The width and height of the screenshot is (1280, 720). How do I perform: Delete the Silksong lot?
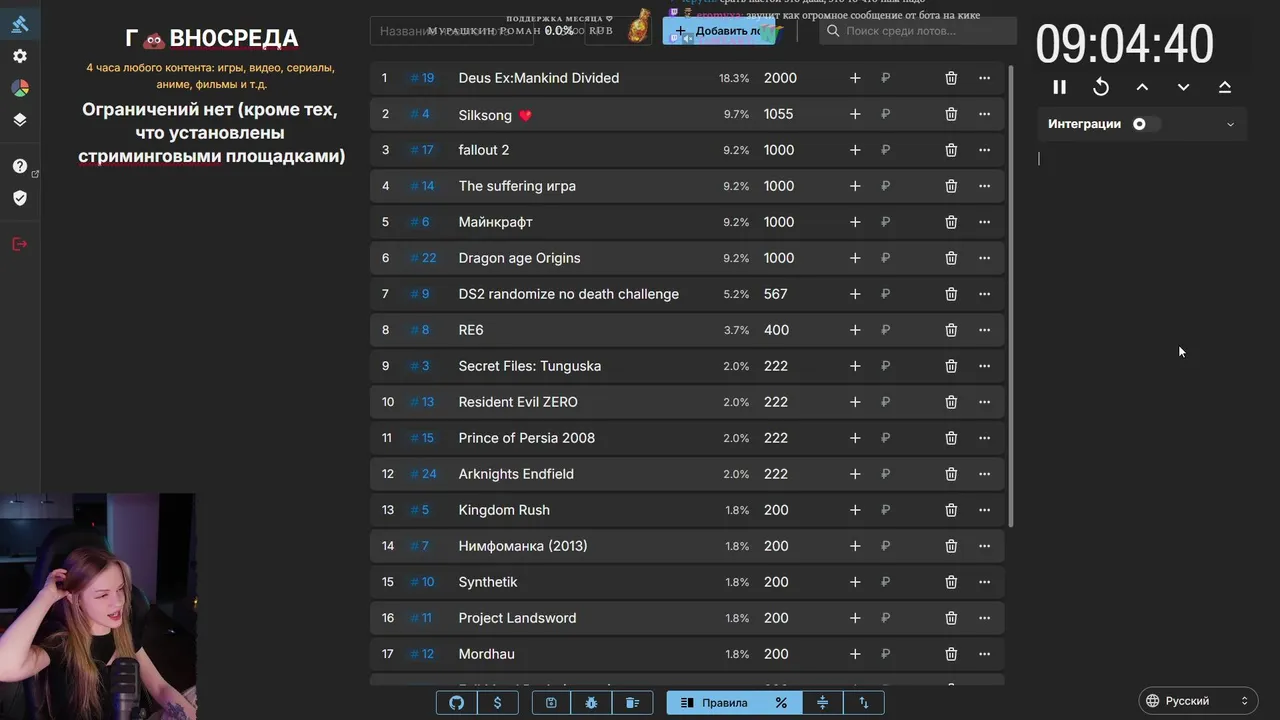[x=951, y=114]
